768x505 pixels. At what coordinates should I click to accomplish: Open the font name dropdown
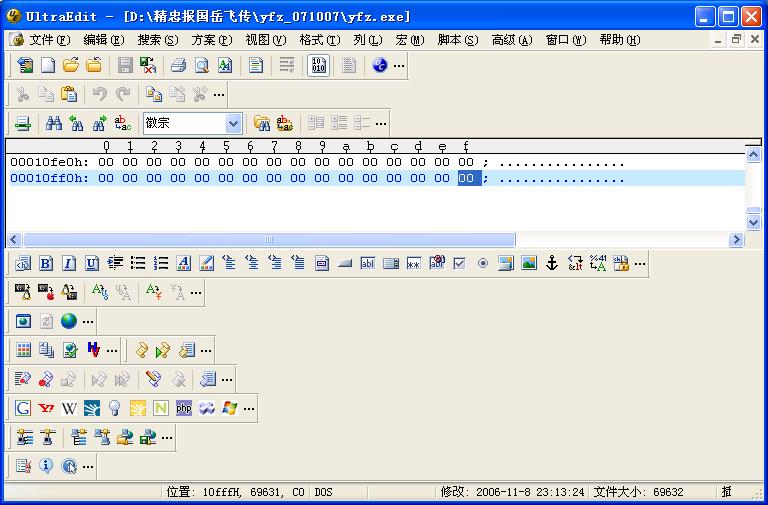[x=233, y=123]
